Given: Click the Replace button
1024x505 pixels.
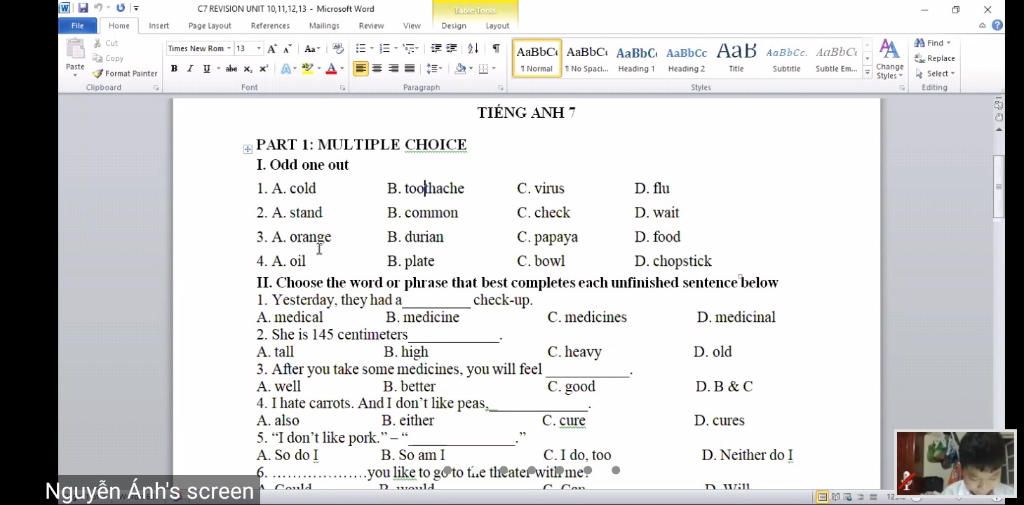Looking at the screenshot, I should (x=935, y=58).
